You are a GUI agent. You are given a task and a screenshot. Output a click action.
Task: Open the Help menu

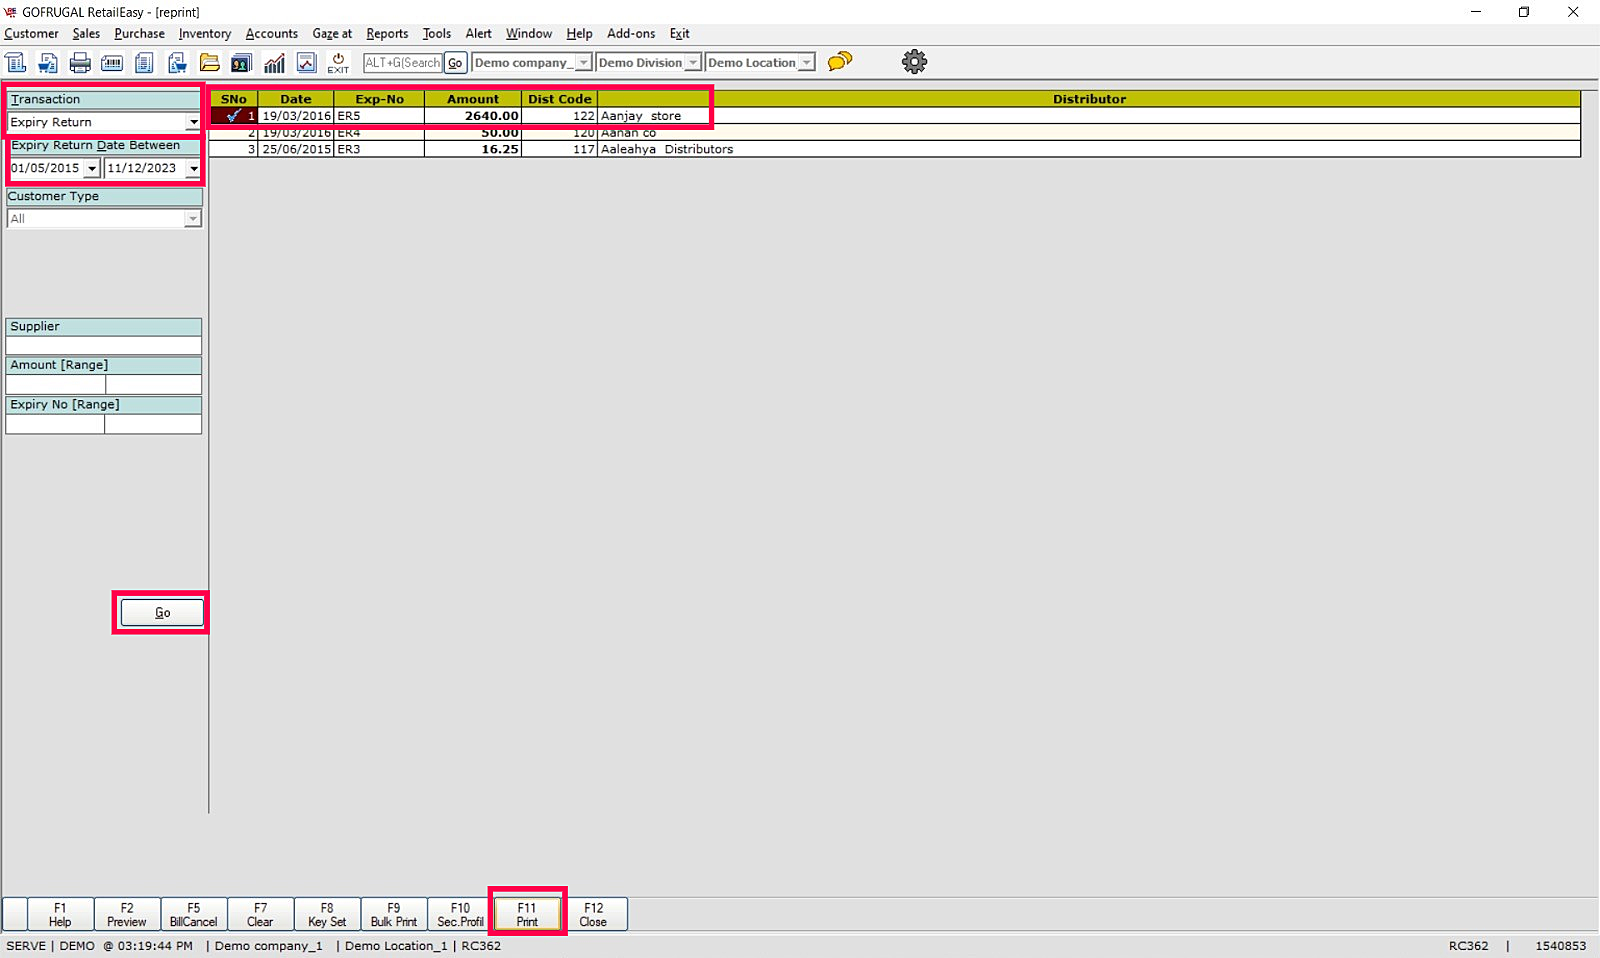(x=579, y=34)
